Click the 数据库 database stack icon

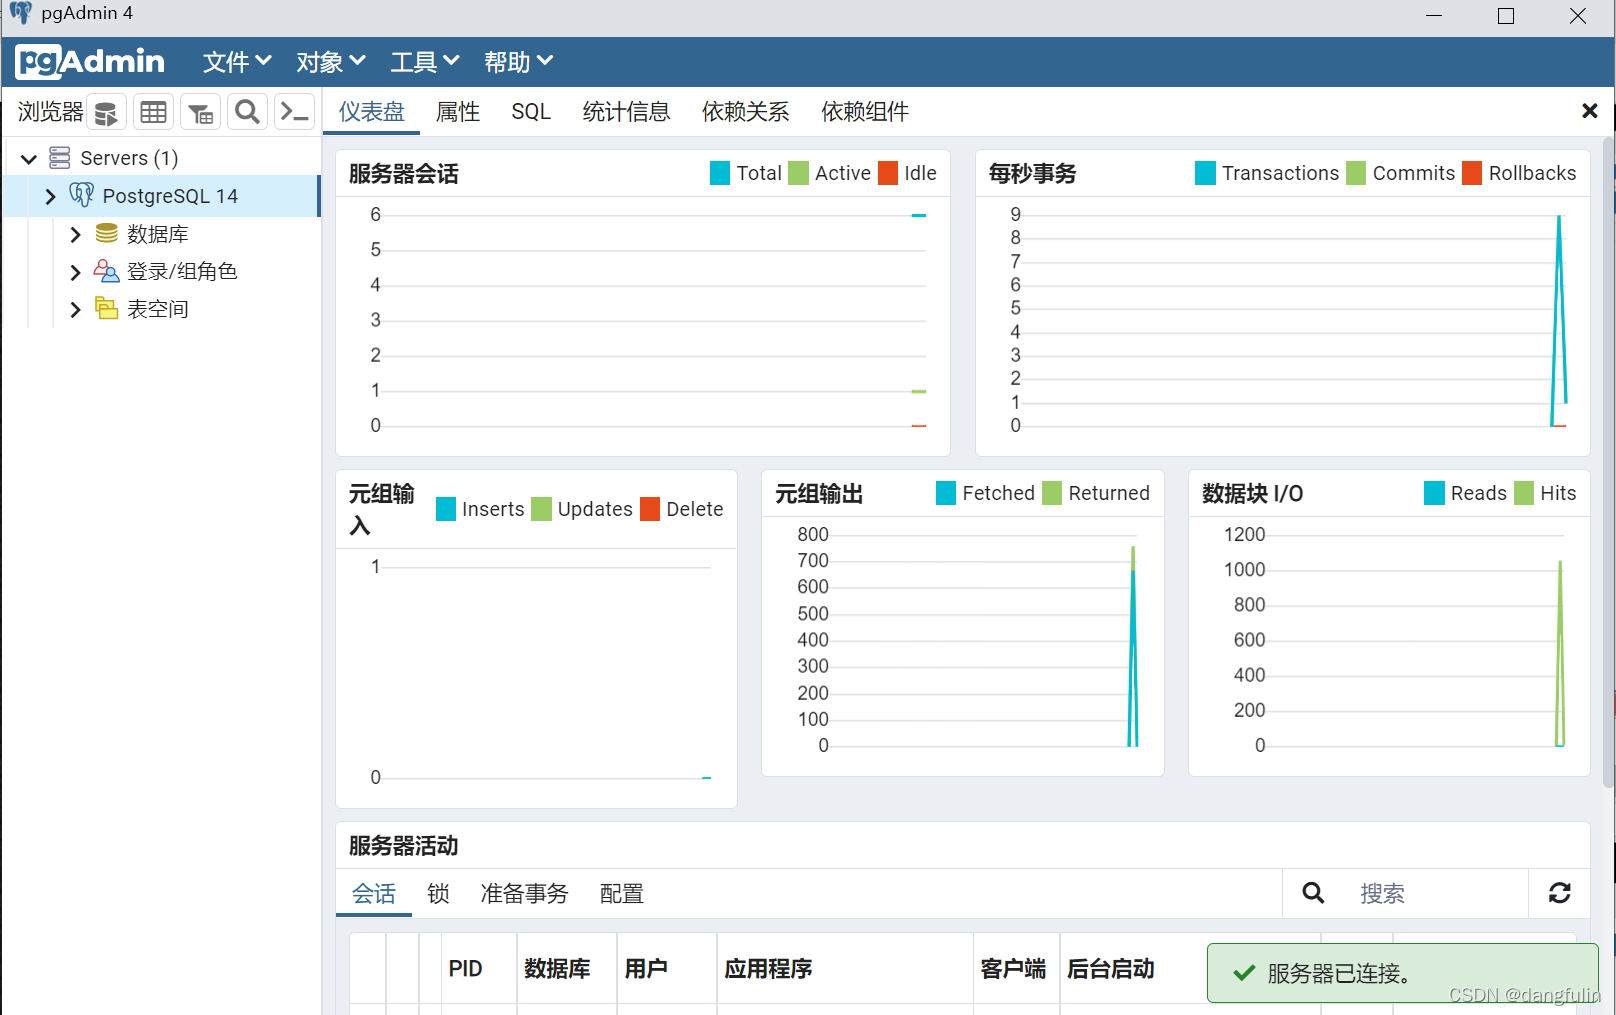tap(106, 233)
